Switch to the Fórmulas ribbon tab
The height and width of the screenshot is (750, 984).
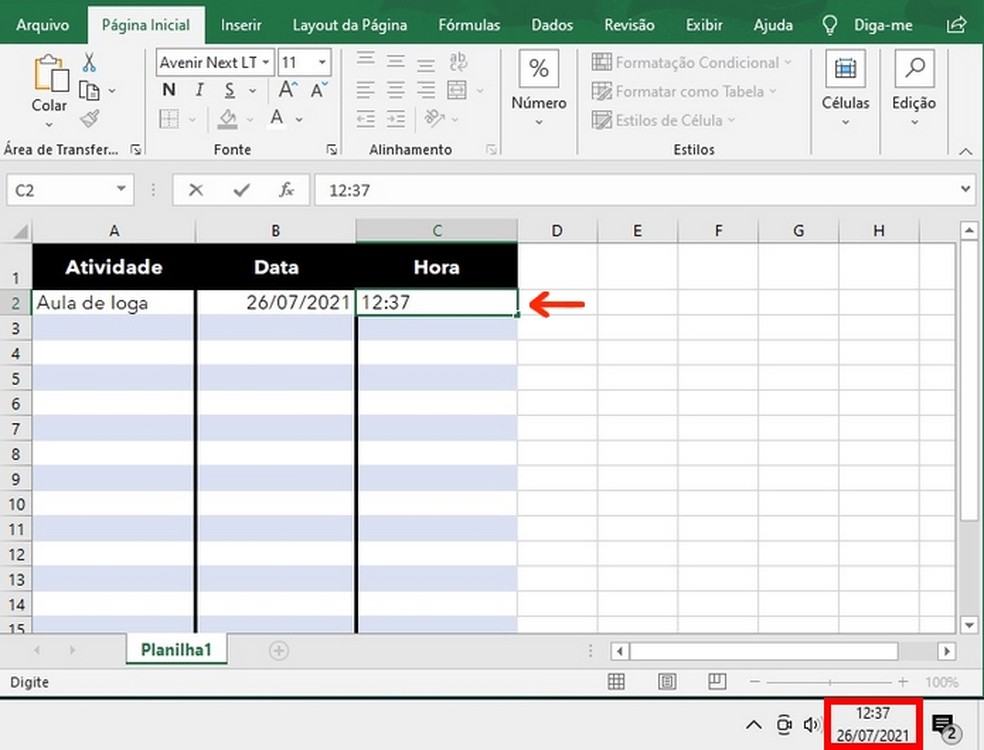click(469, 24)
